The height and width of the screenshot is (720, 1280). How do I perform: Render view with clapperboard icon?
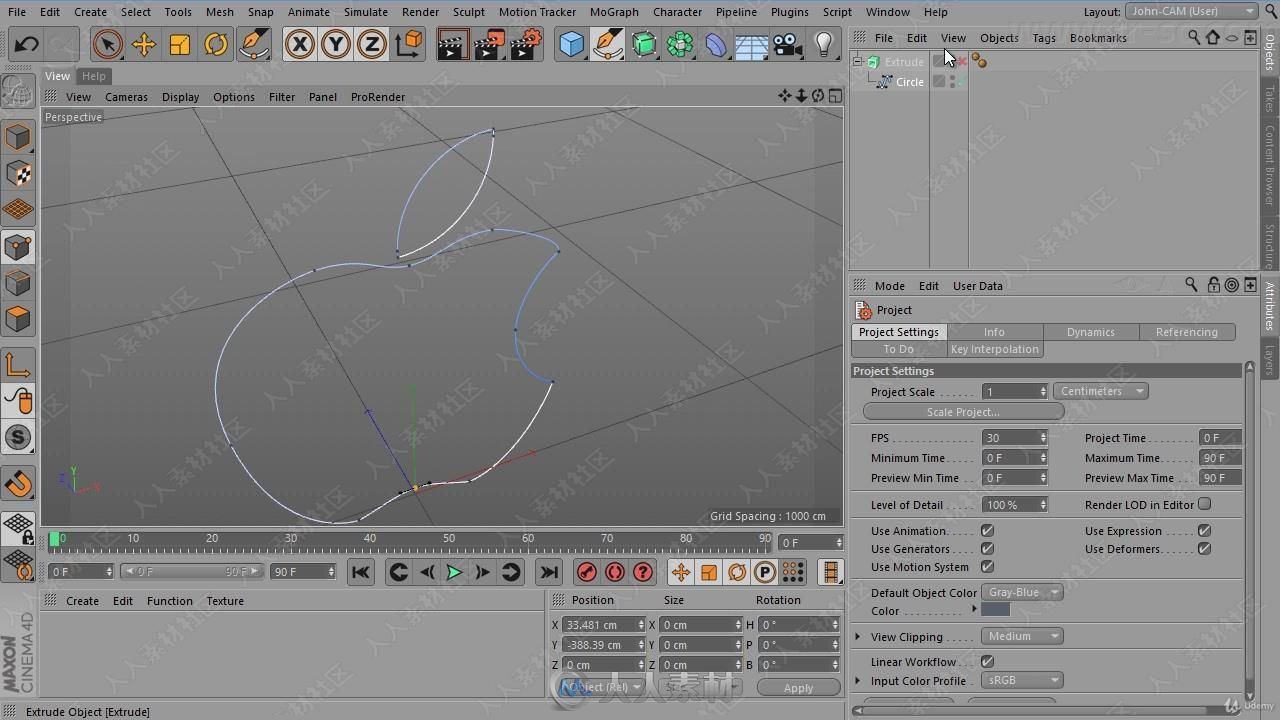click(x=452, y=44)
